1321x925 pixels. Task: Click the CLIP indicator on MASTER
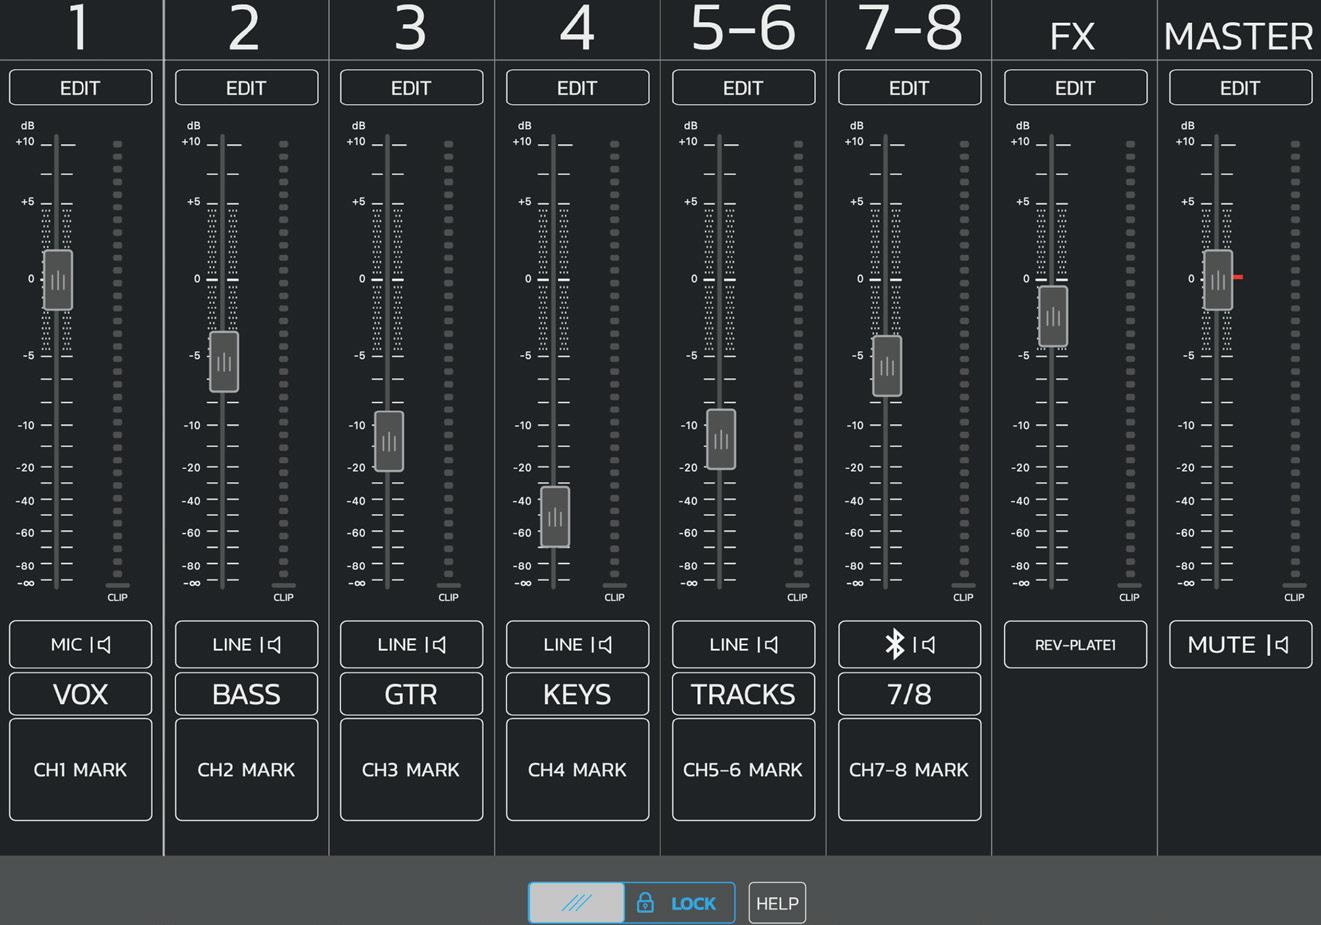coord(1295,592)
